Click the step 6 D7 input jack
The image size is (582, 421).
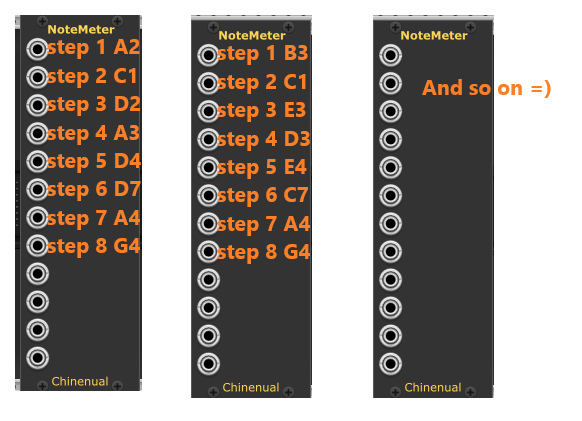pyautogui.click(x=37, y=189)
